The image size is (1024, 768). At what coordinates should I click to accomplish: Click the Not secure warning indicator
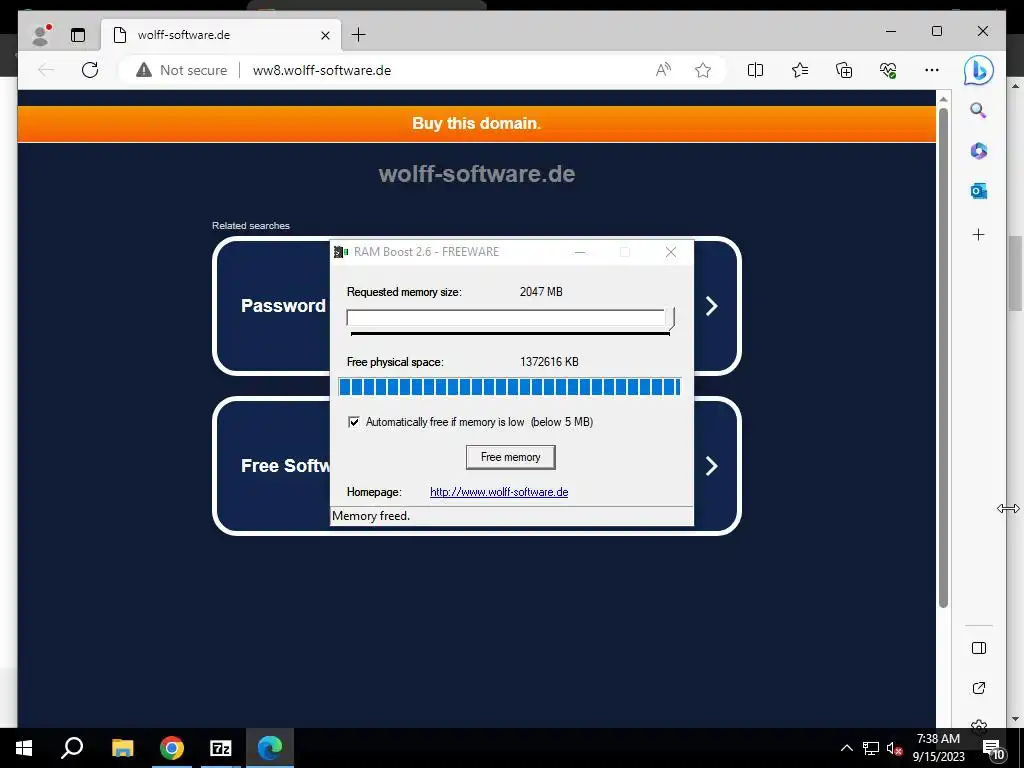pyautogui.click(x=182, y=70)
